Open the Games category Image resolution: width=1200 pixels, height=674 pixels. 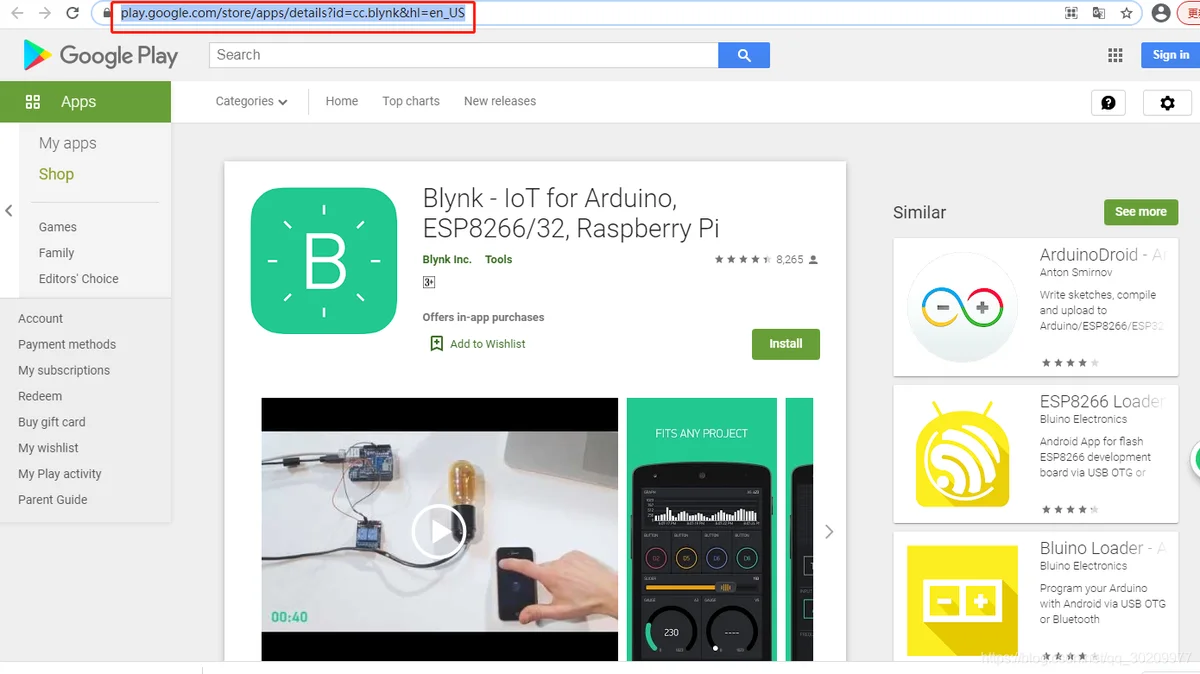[58, 227]
